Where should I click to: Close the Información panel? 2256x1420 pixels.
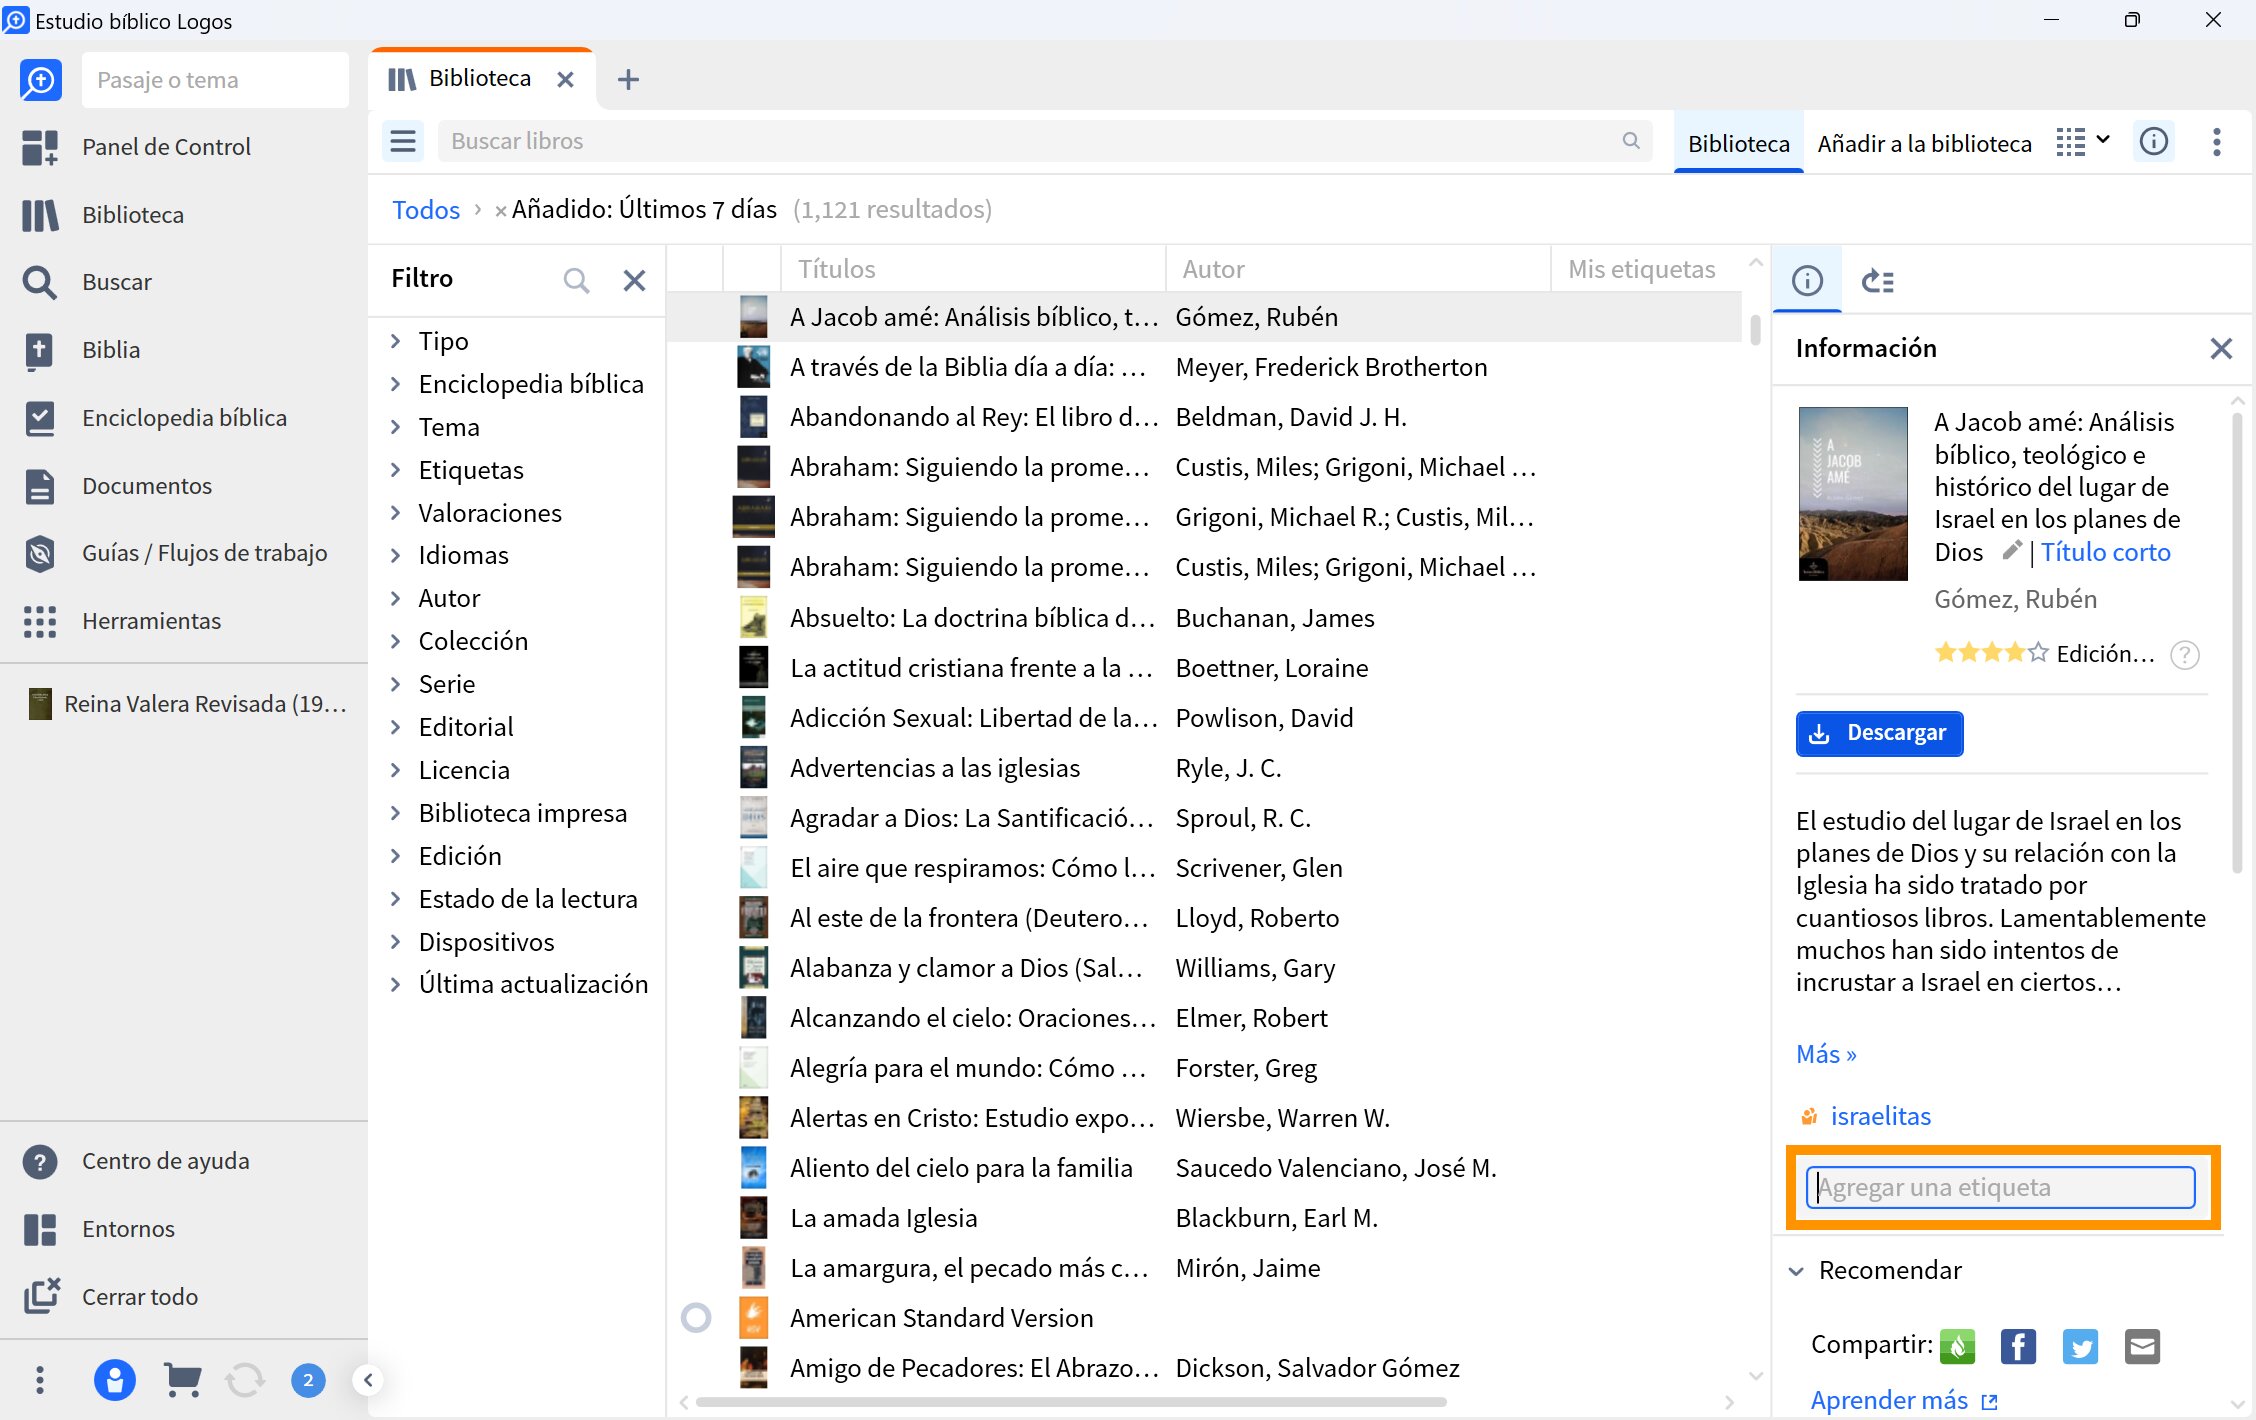[2220, 348]
